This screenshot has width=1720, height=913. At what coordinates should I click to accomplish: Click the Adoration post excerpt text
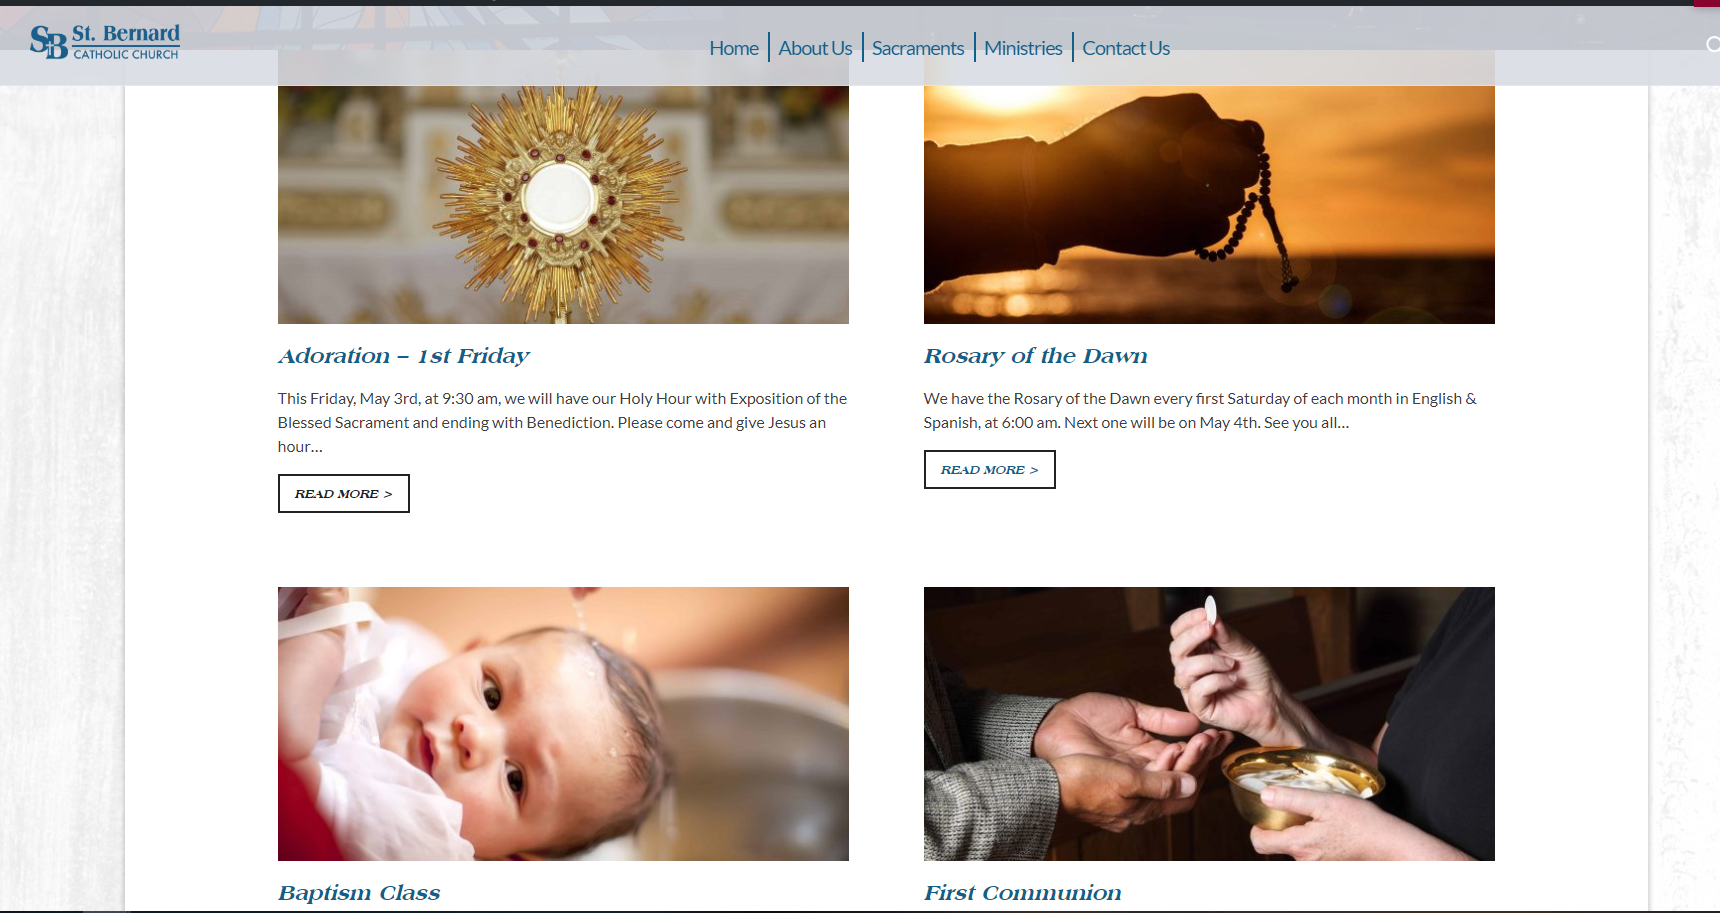(563, 422)
